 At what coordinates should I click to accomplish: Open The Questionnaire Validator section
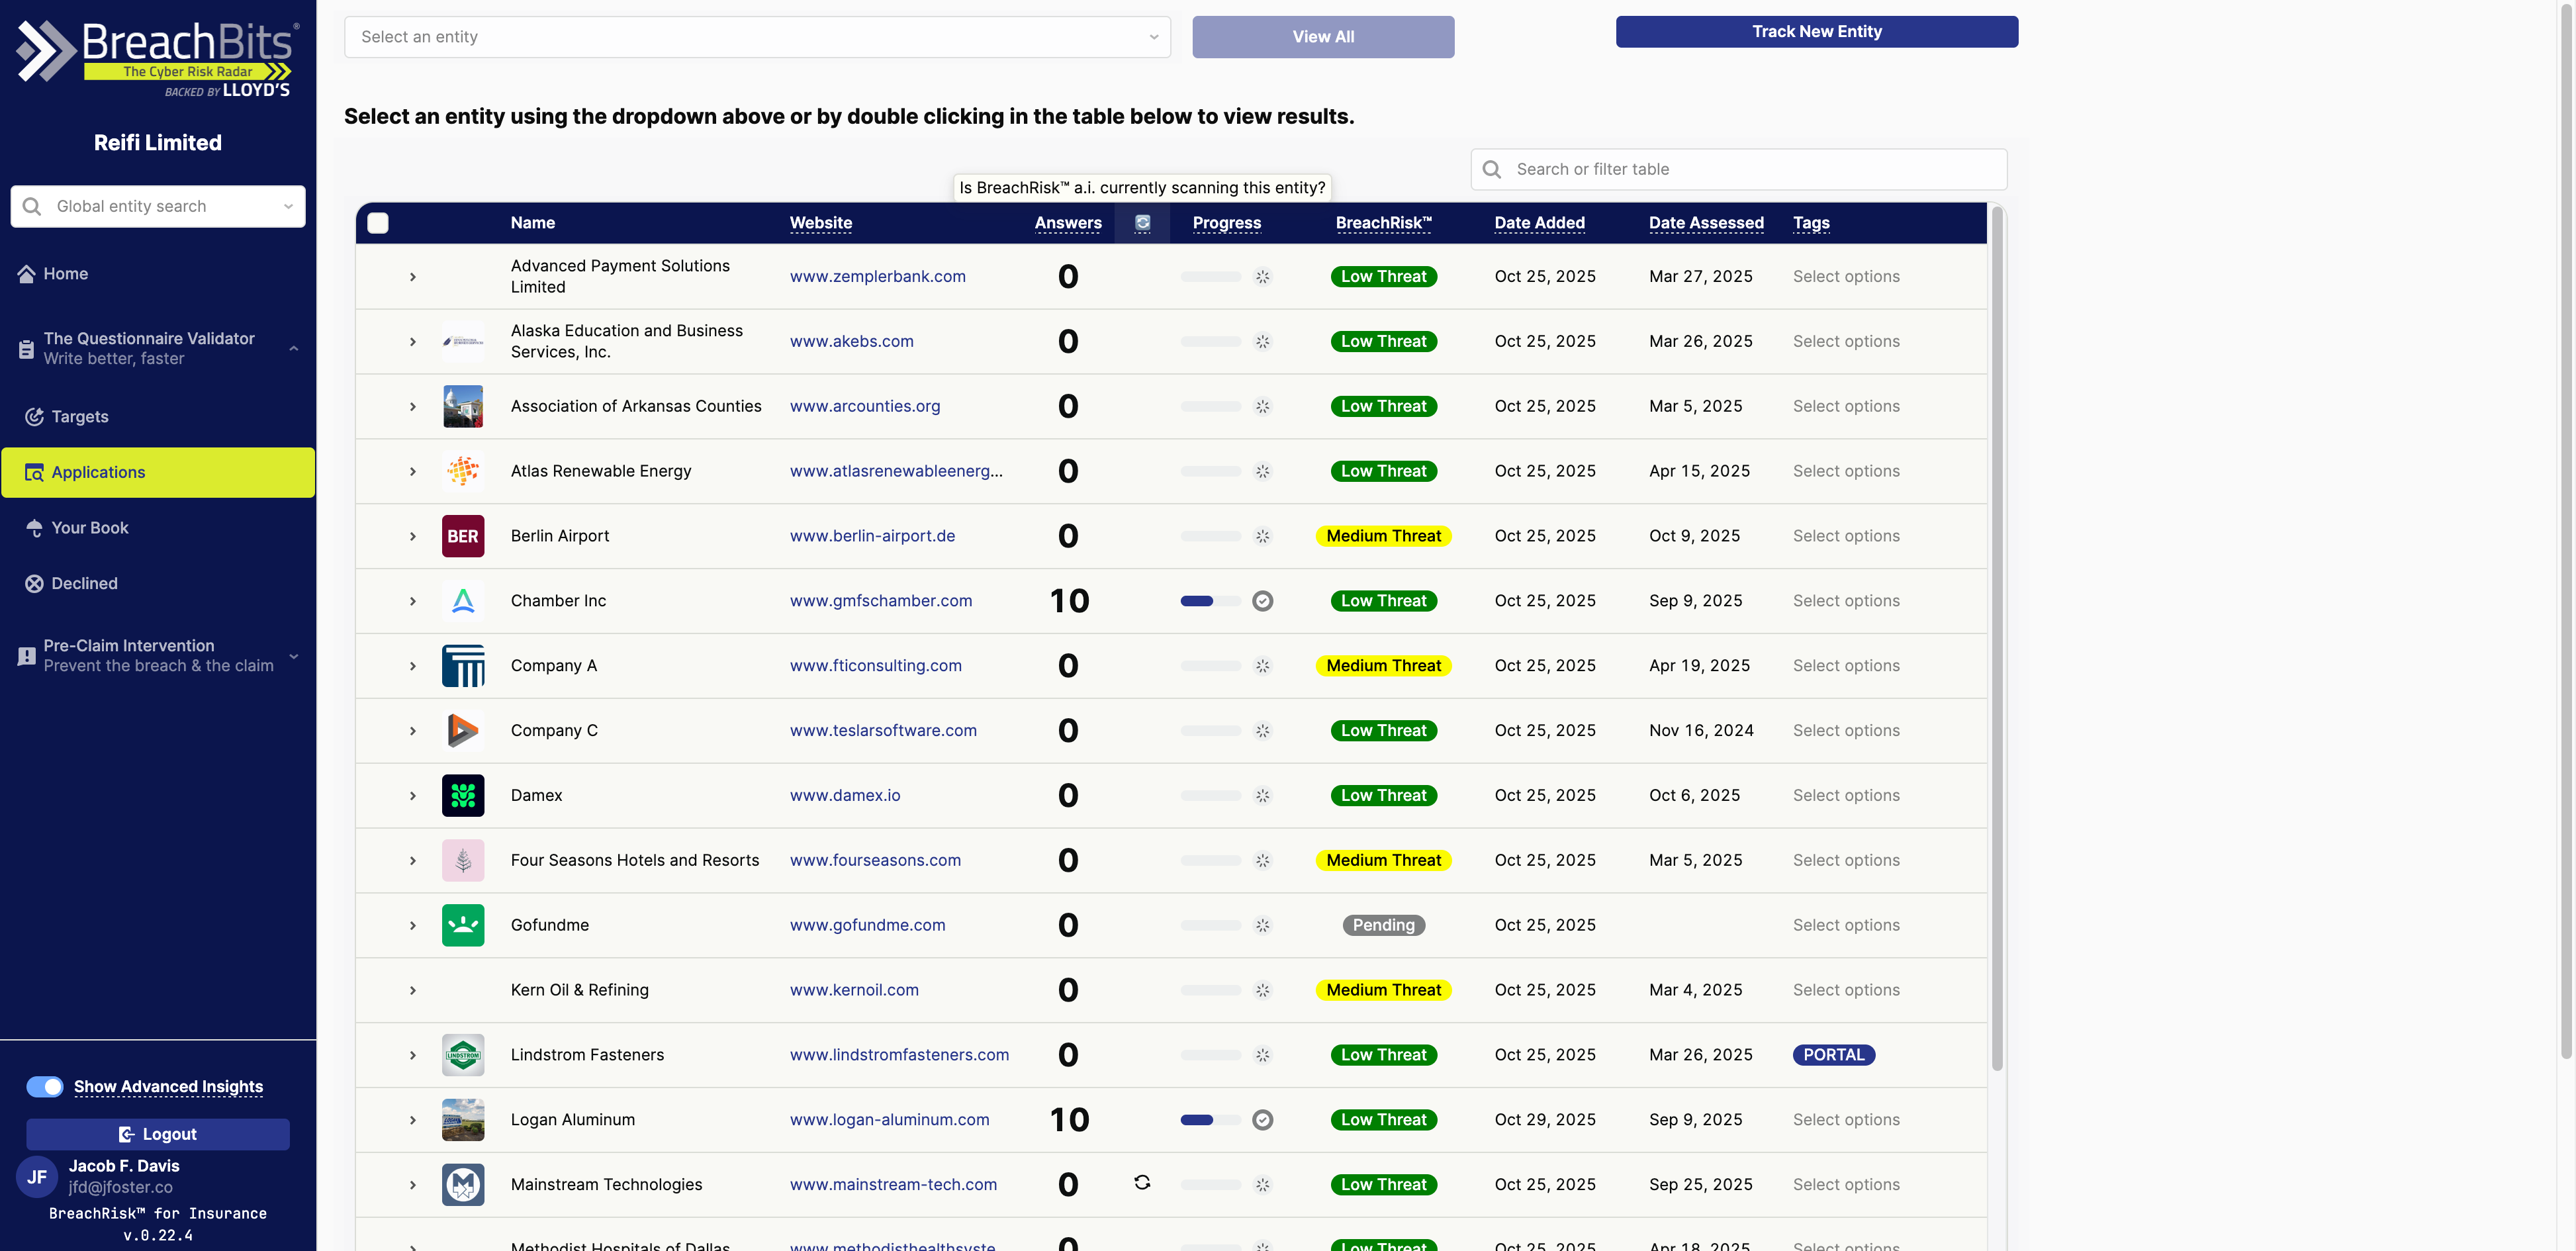point(25,347)
